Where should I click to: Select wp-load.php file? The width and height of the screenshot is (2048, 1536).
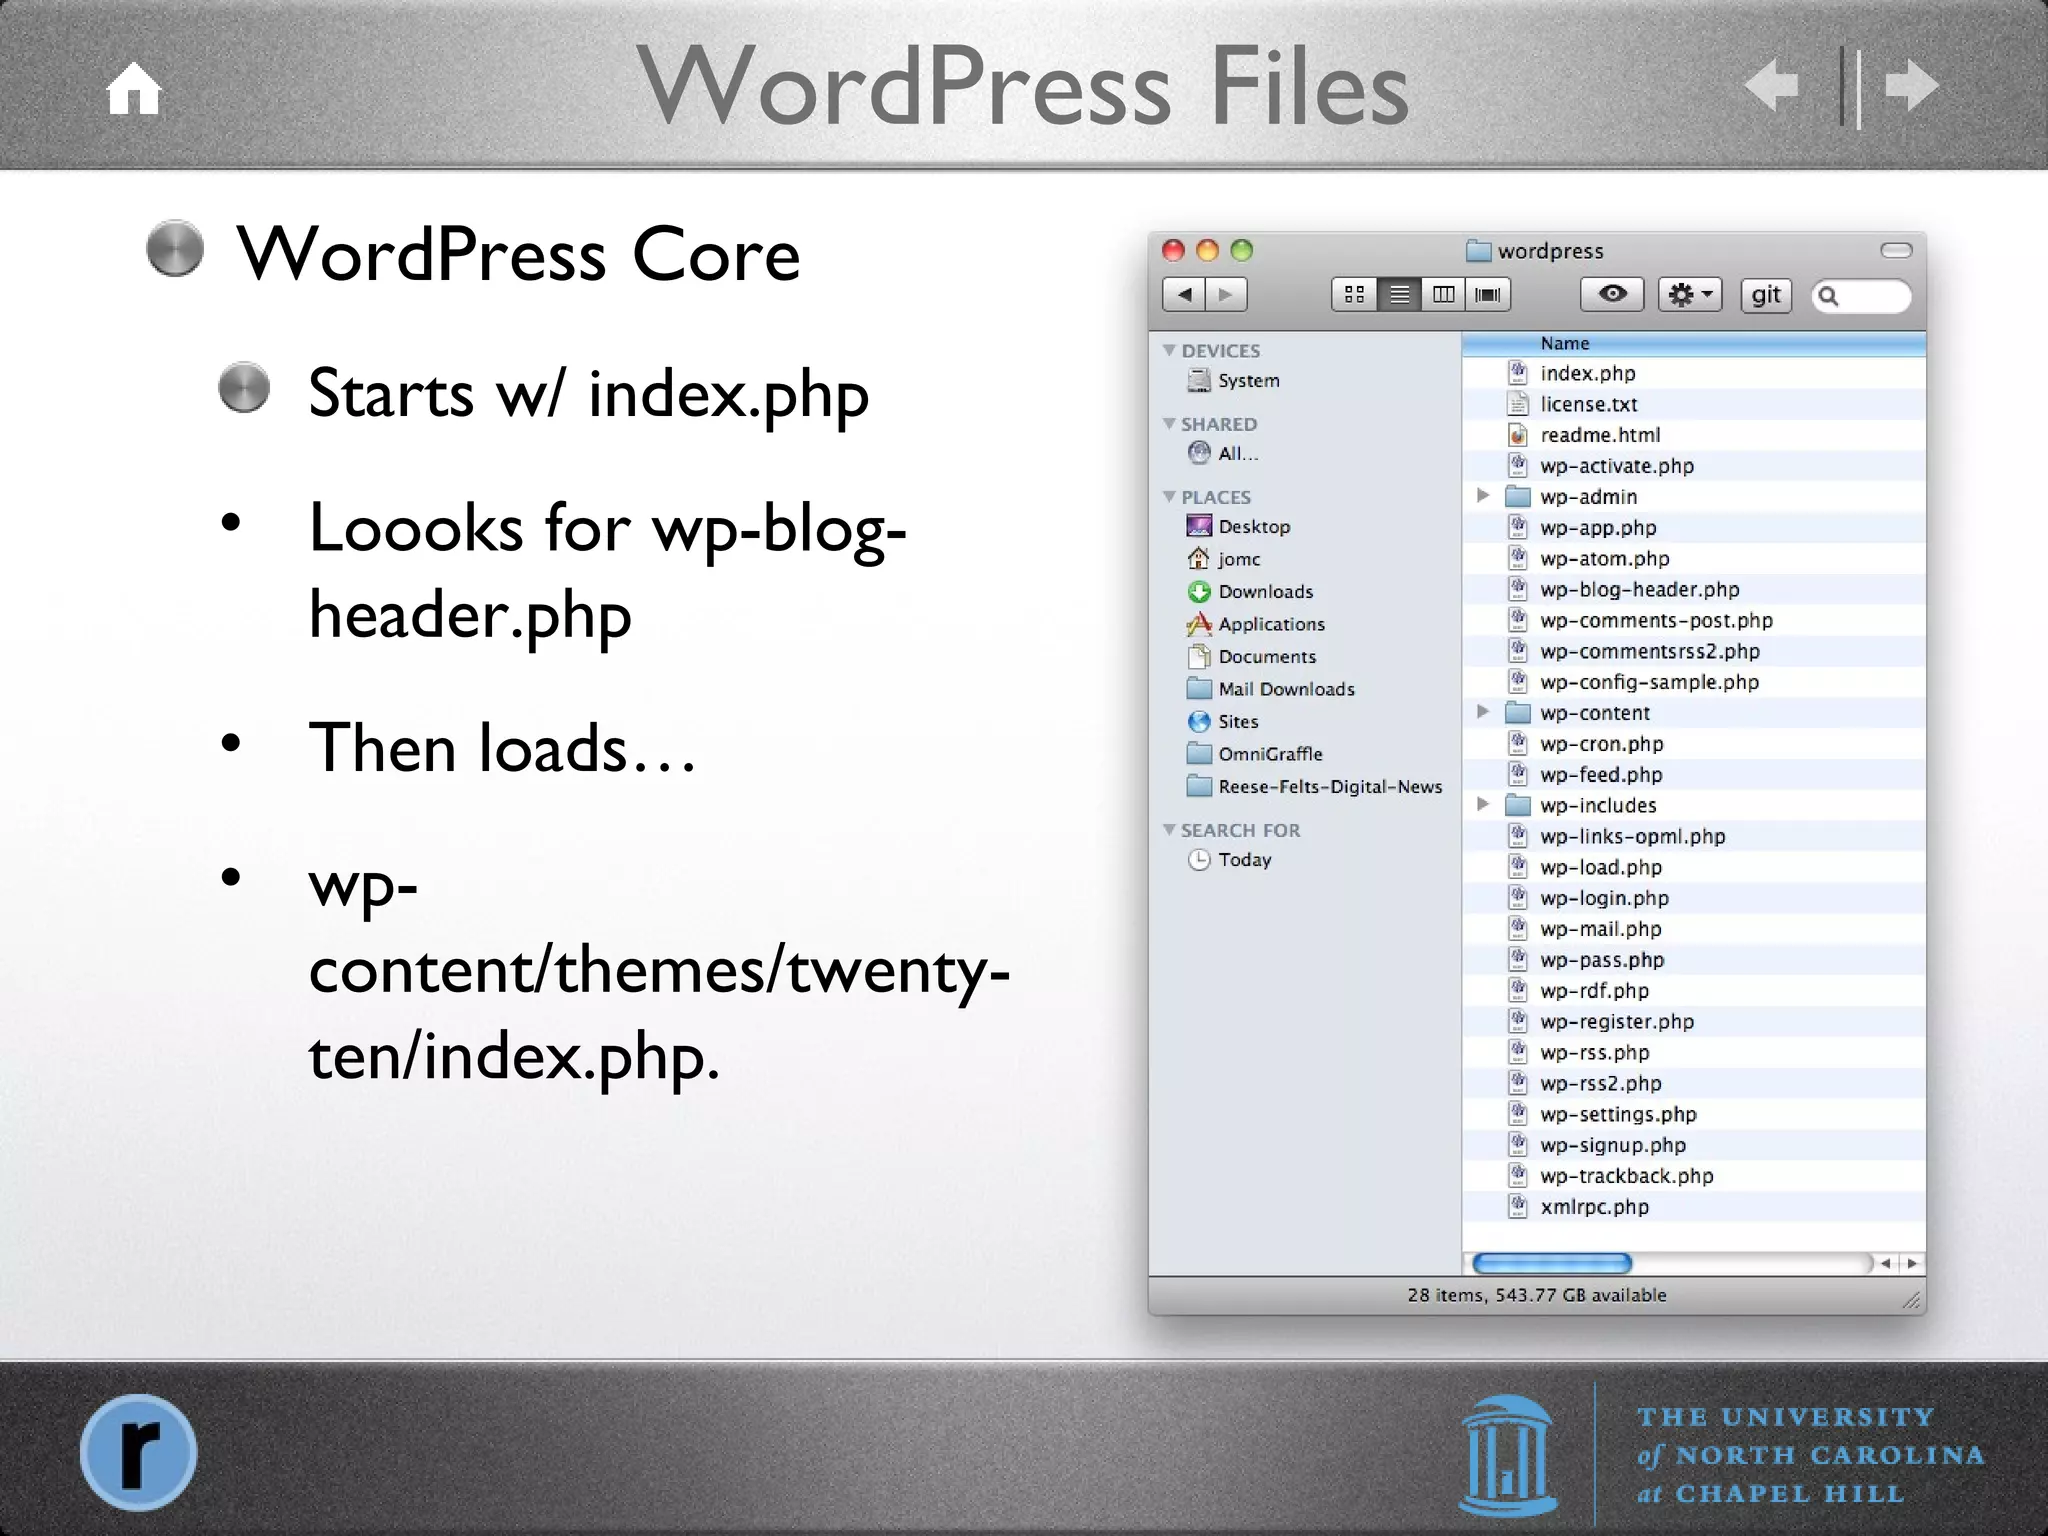[1693, 867]
